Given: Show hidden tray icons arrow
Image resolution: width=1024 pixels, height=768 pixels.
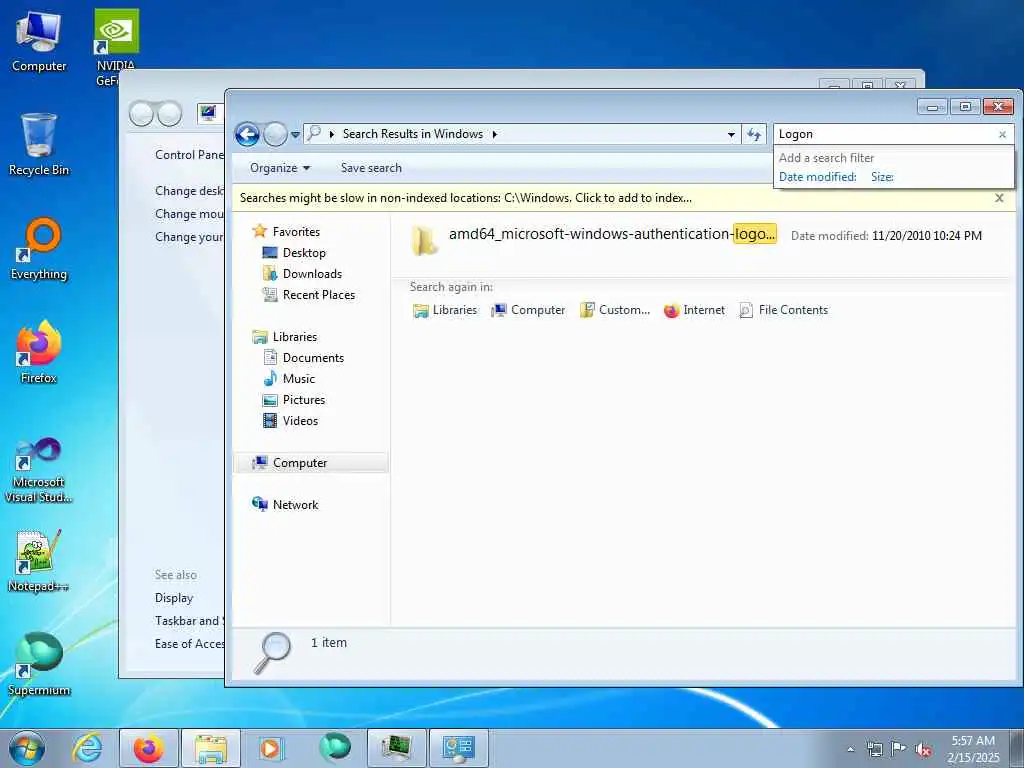Looking at the screenshot, I should point(850,749).
